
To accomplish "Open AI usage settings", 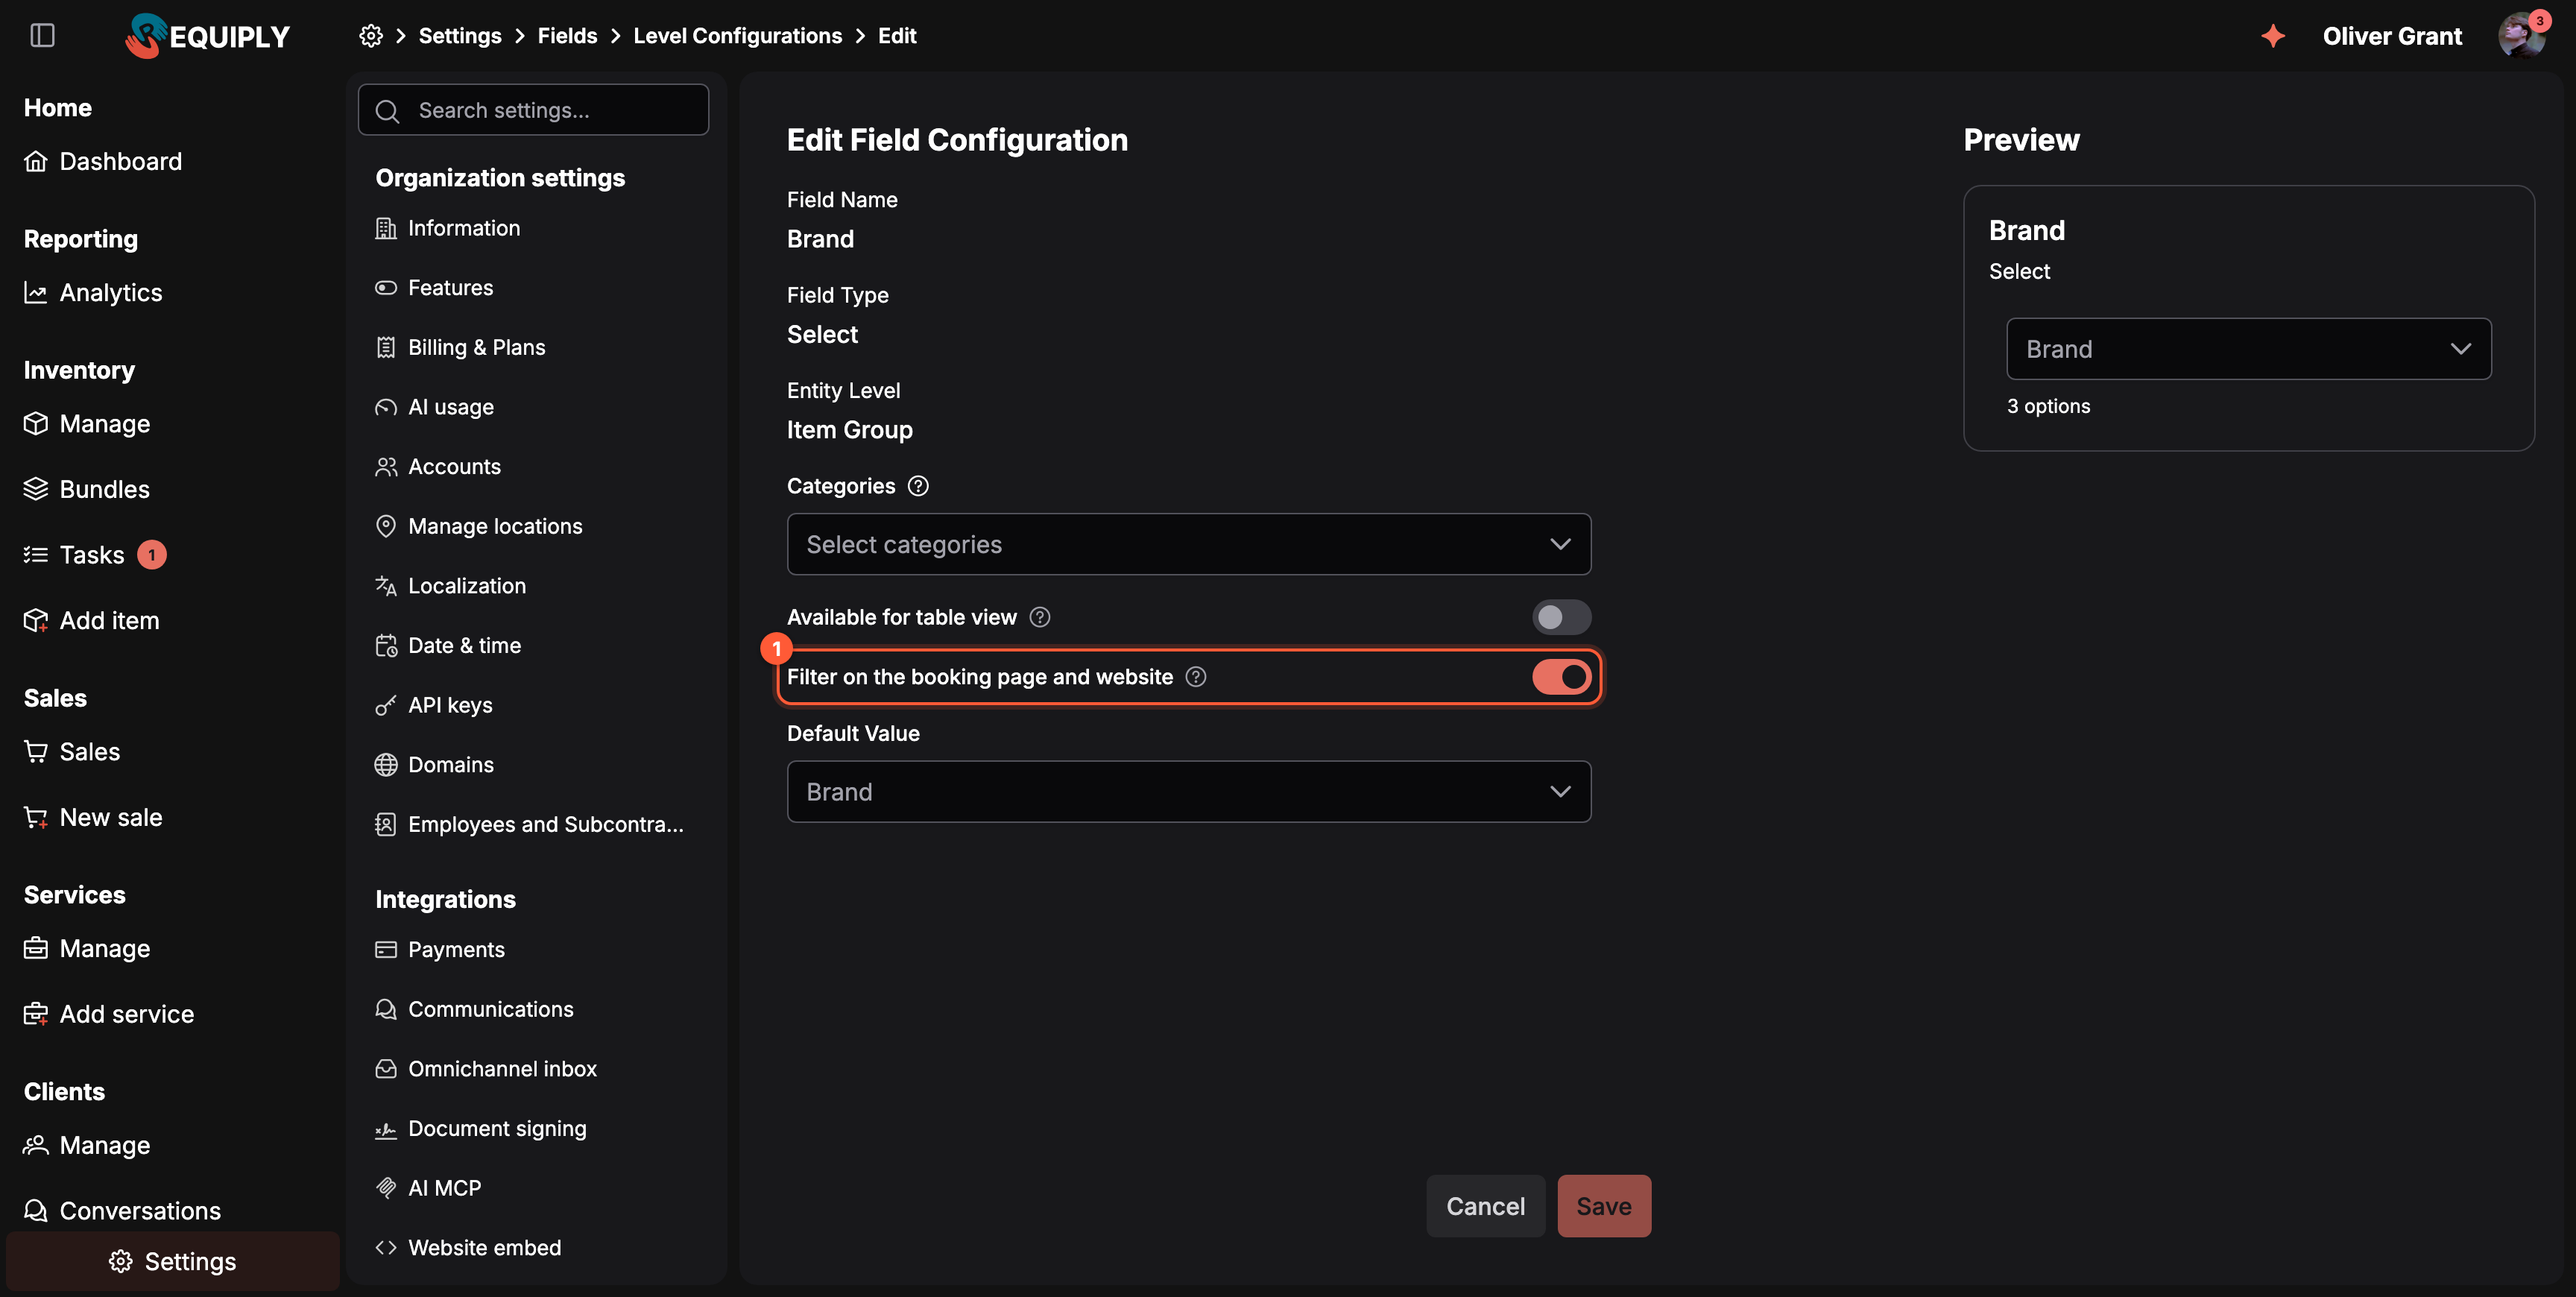I will pos(434,407).
